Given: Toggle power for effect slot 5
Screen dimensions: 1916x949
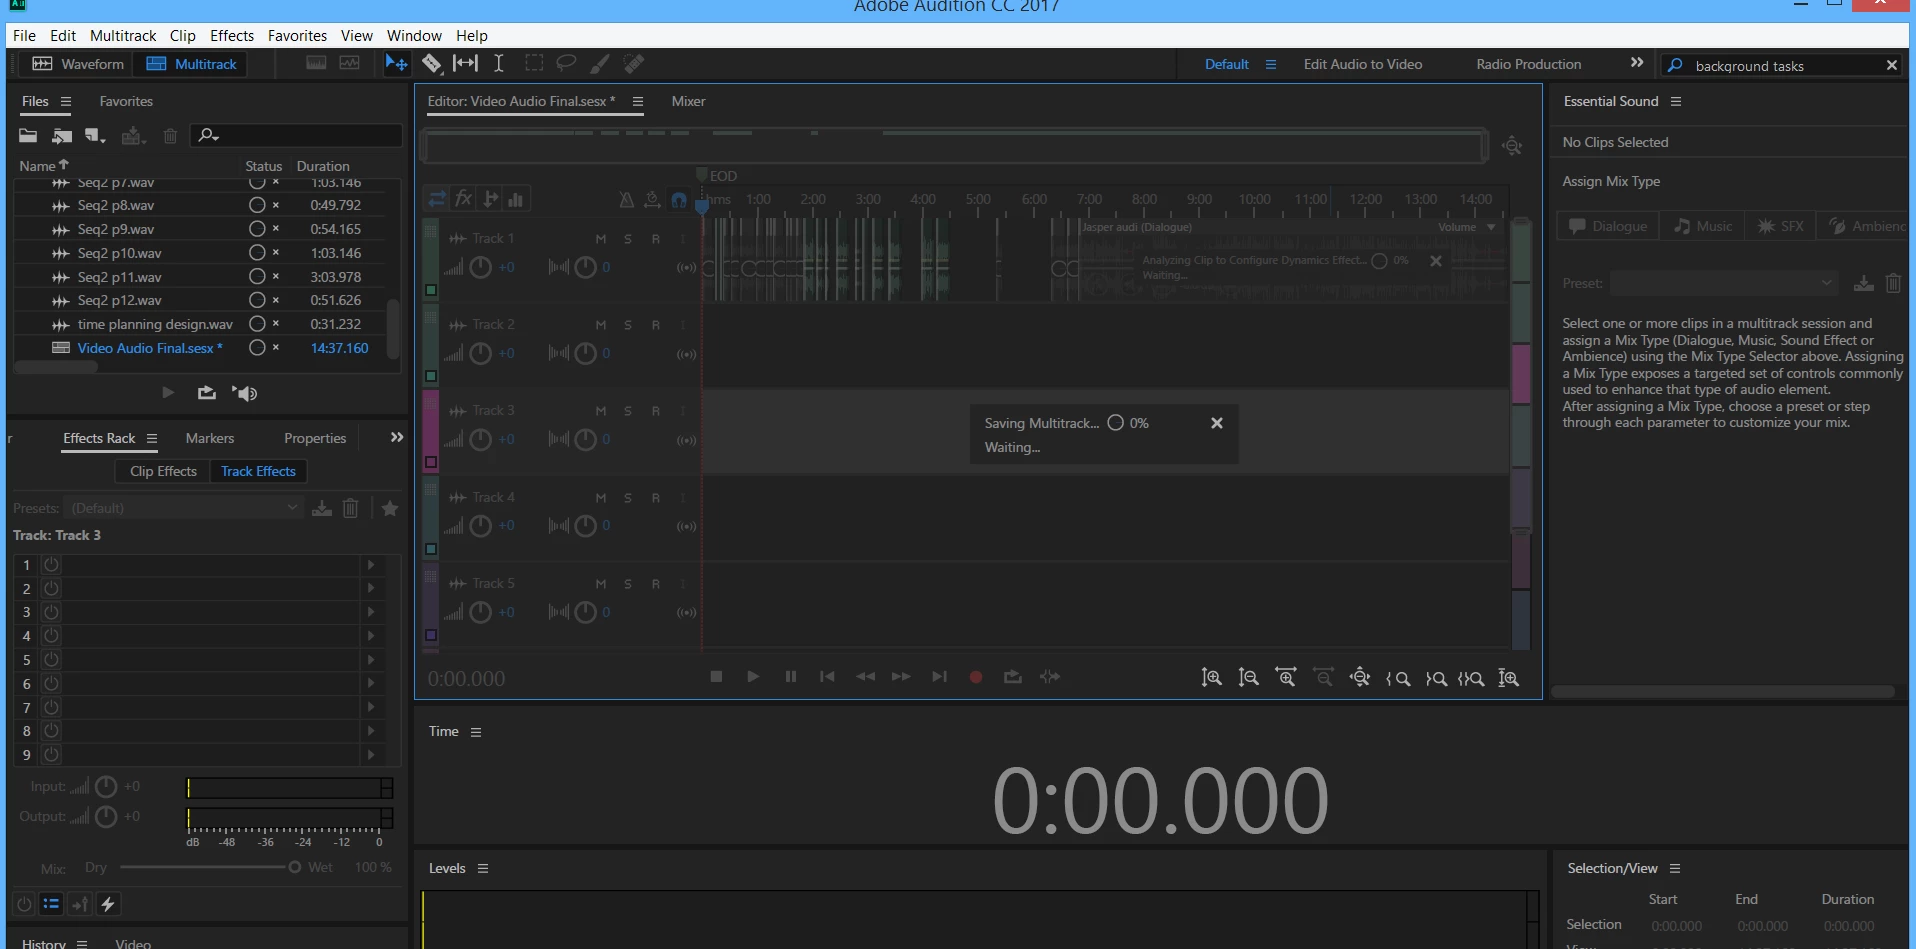Looking at the screenshot, I should (x=52, y=660).
